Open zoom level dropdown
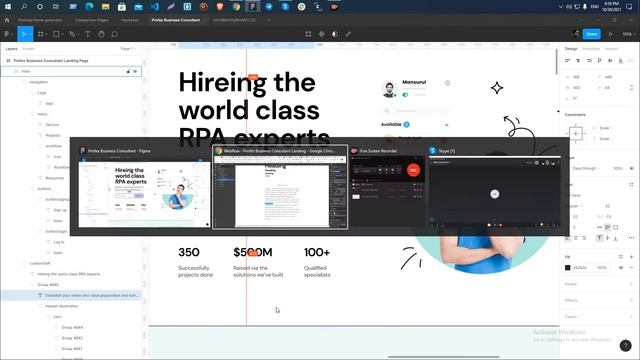The height and width of the screenshot is (360, 640). [x=629, y=34]
